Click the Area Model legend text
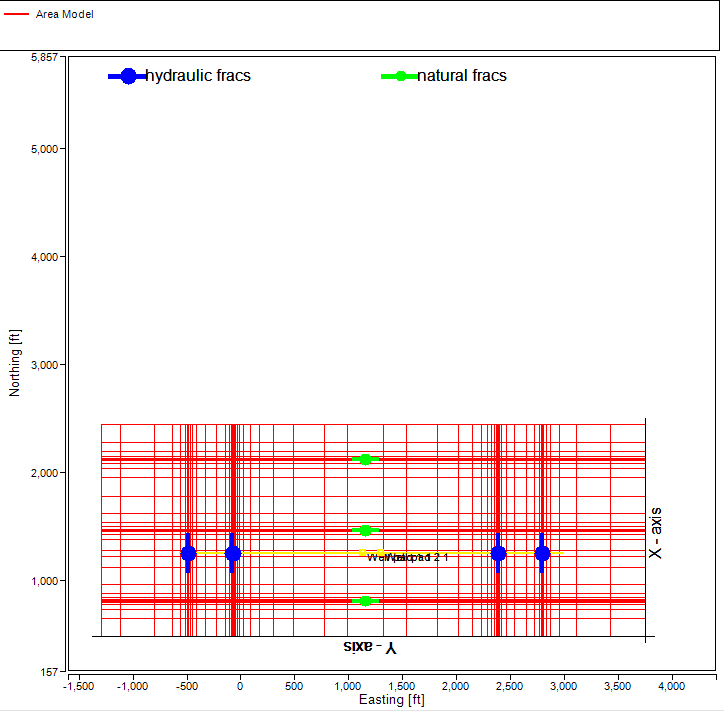The height and width of the screenshot is (711, 724). pos(64,15)
